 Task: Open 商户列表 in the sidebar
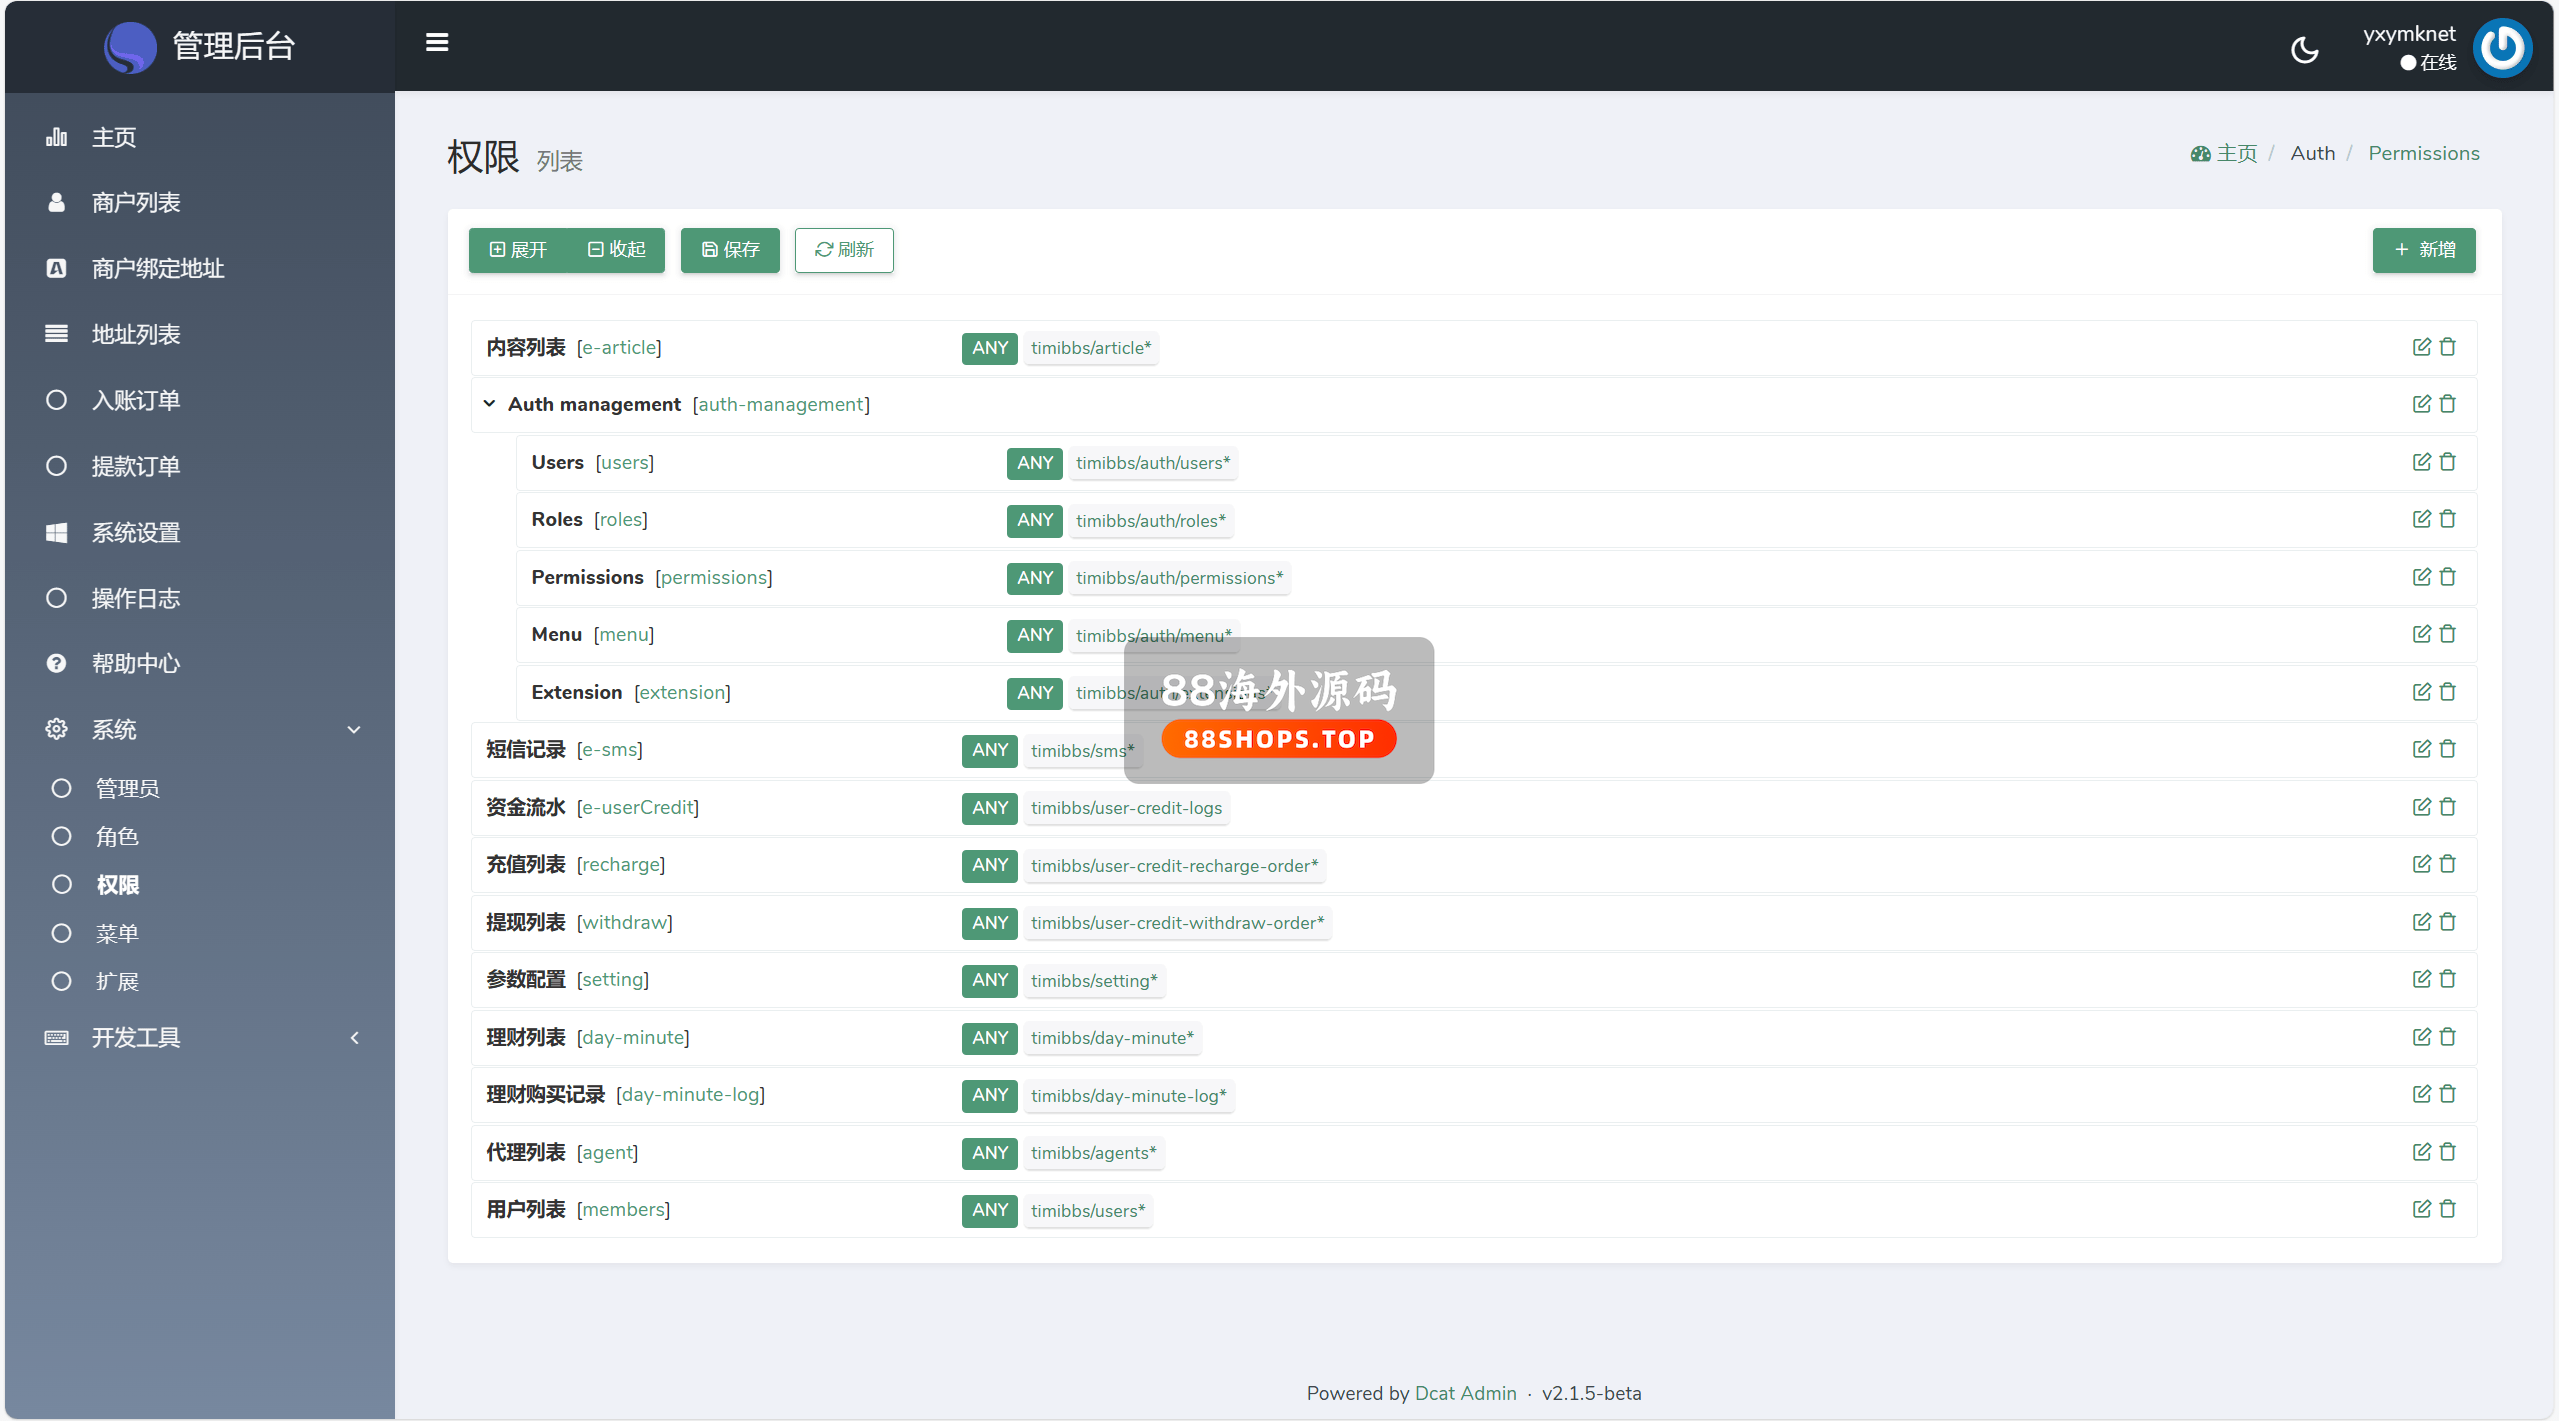pyautogui.click(x=136, y=203)
